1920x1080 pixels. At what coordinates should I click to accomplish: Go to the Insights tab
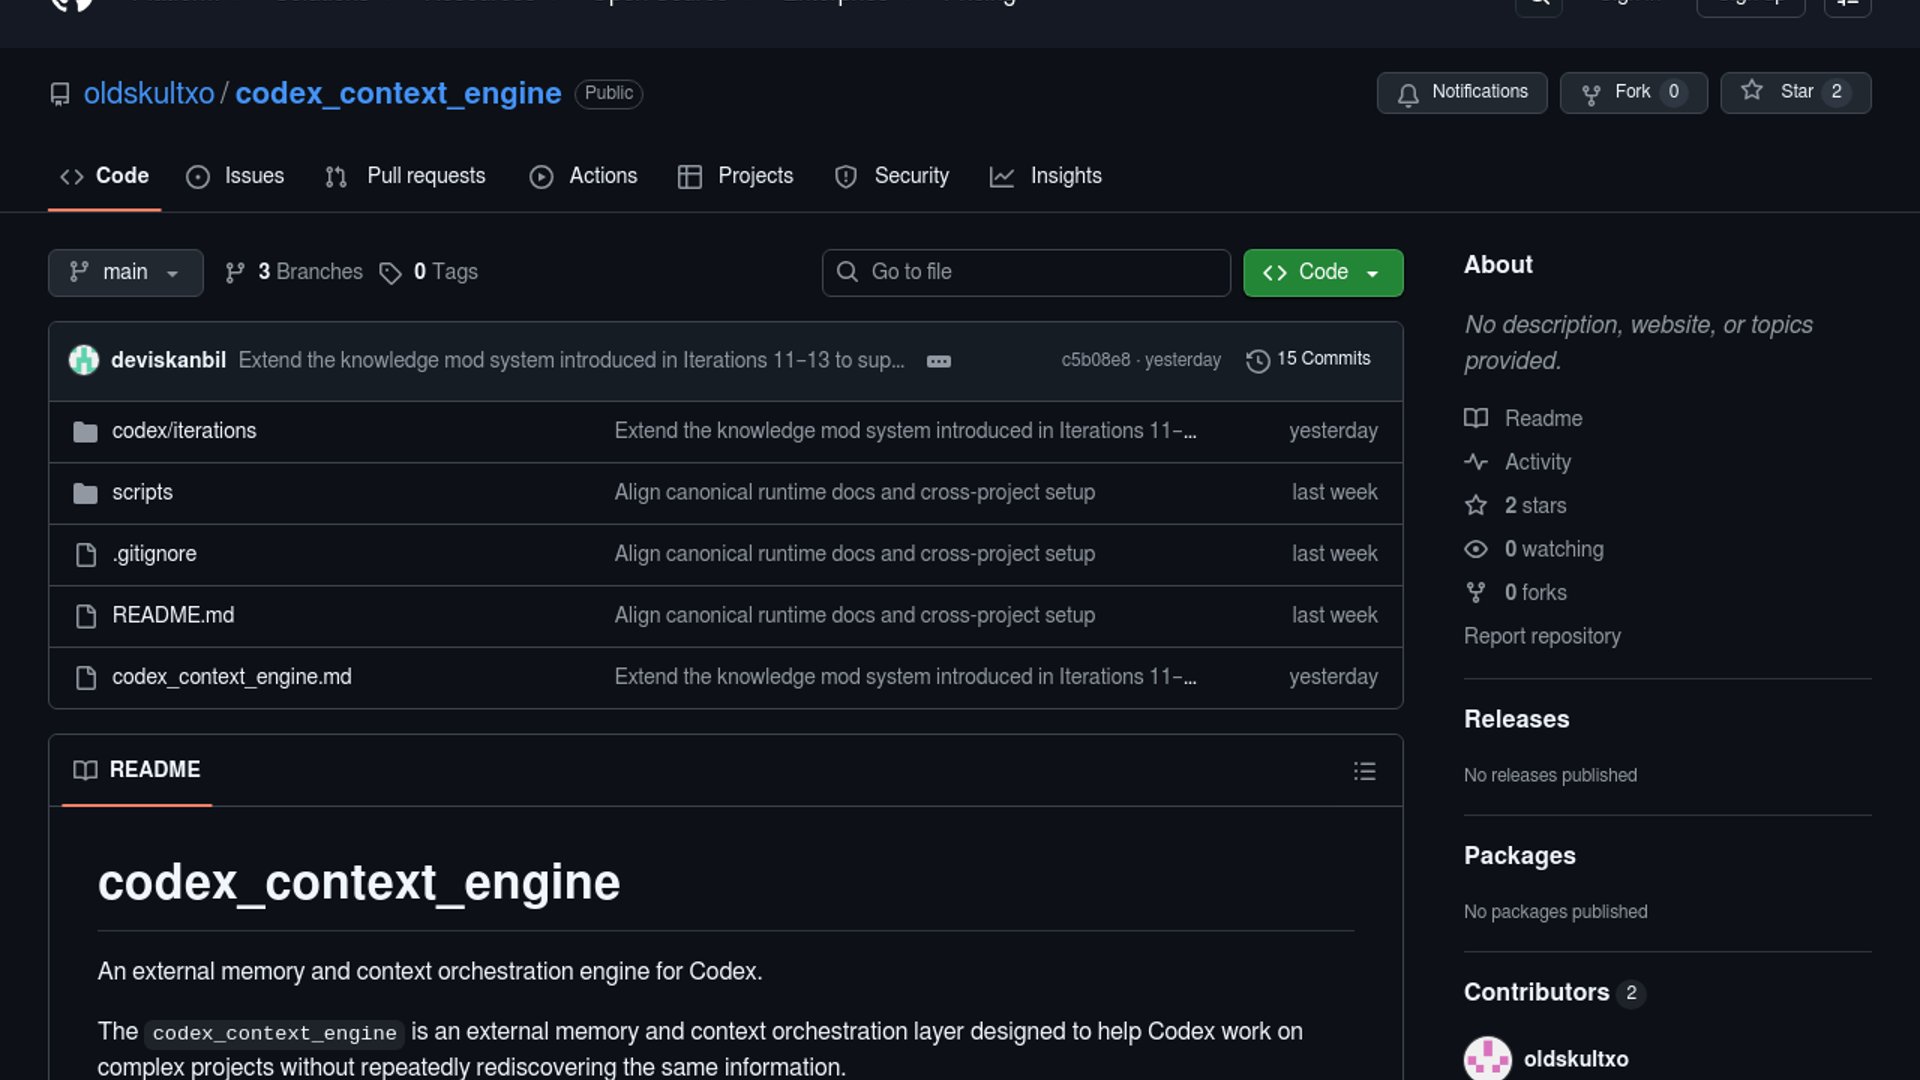1045,176
